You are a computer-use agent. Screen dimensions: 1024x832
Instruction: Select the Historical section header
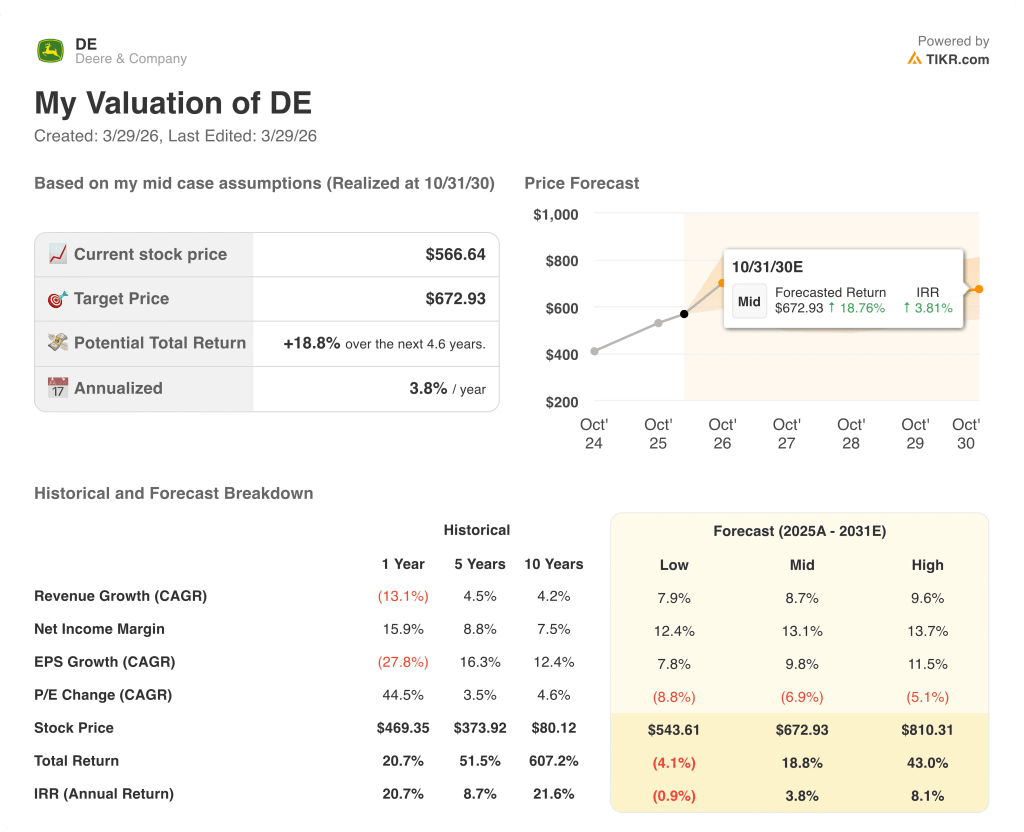[x=477, y=530]
